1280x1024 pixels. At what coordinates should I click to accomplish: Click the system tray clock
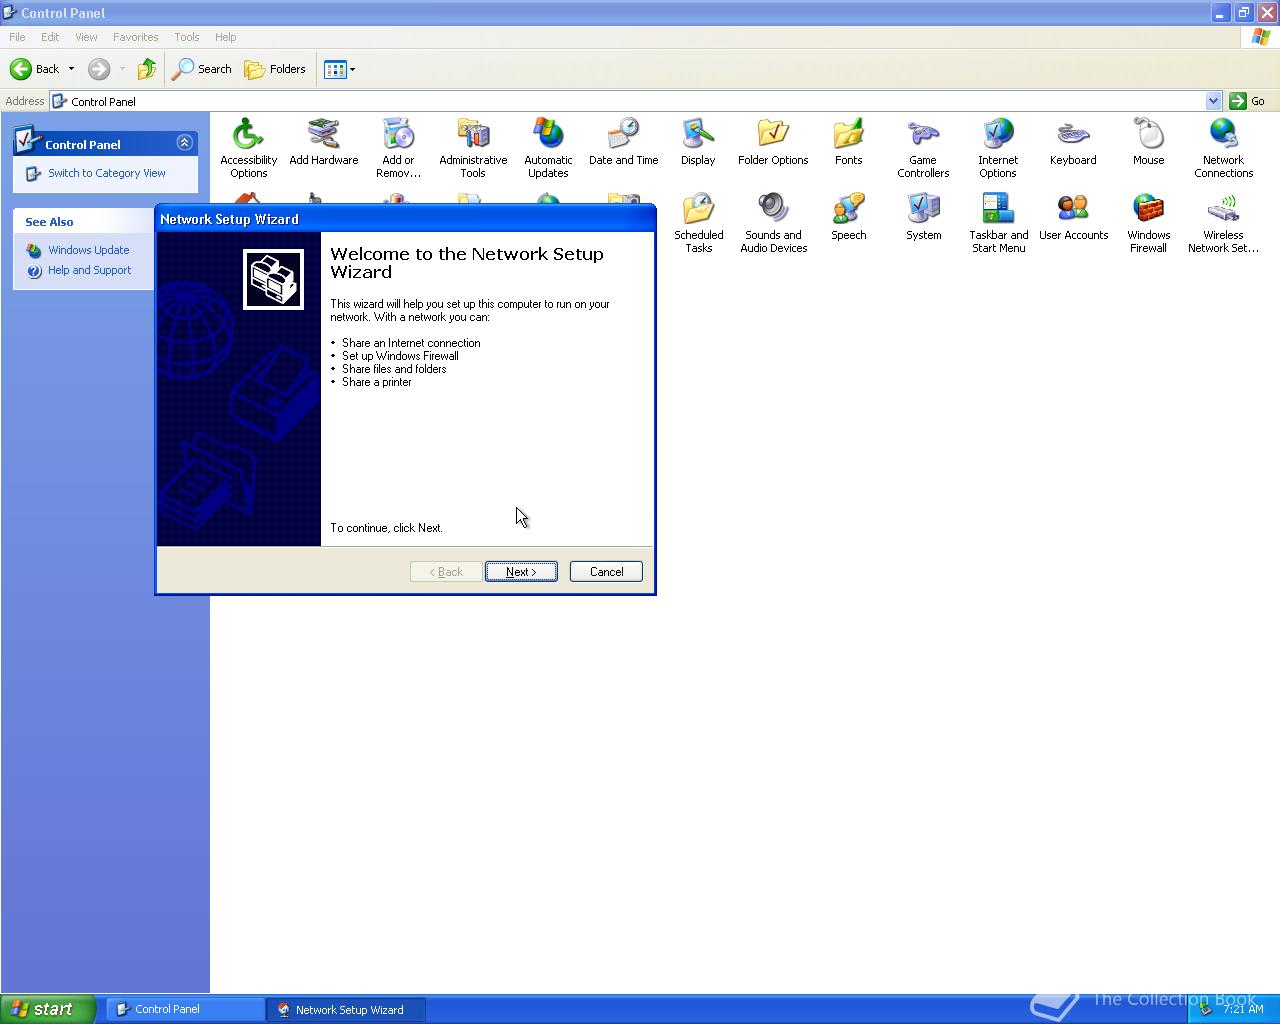pos(1243,1009)
